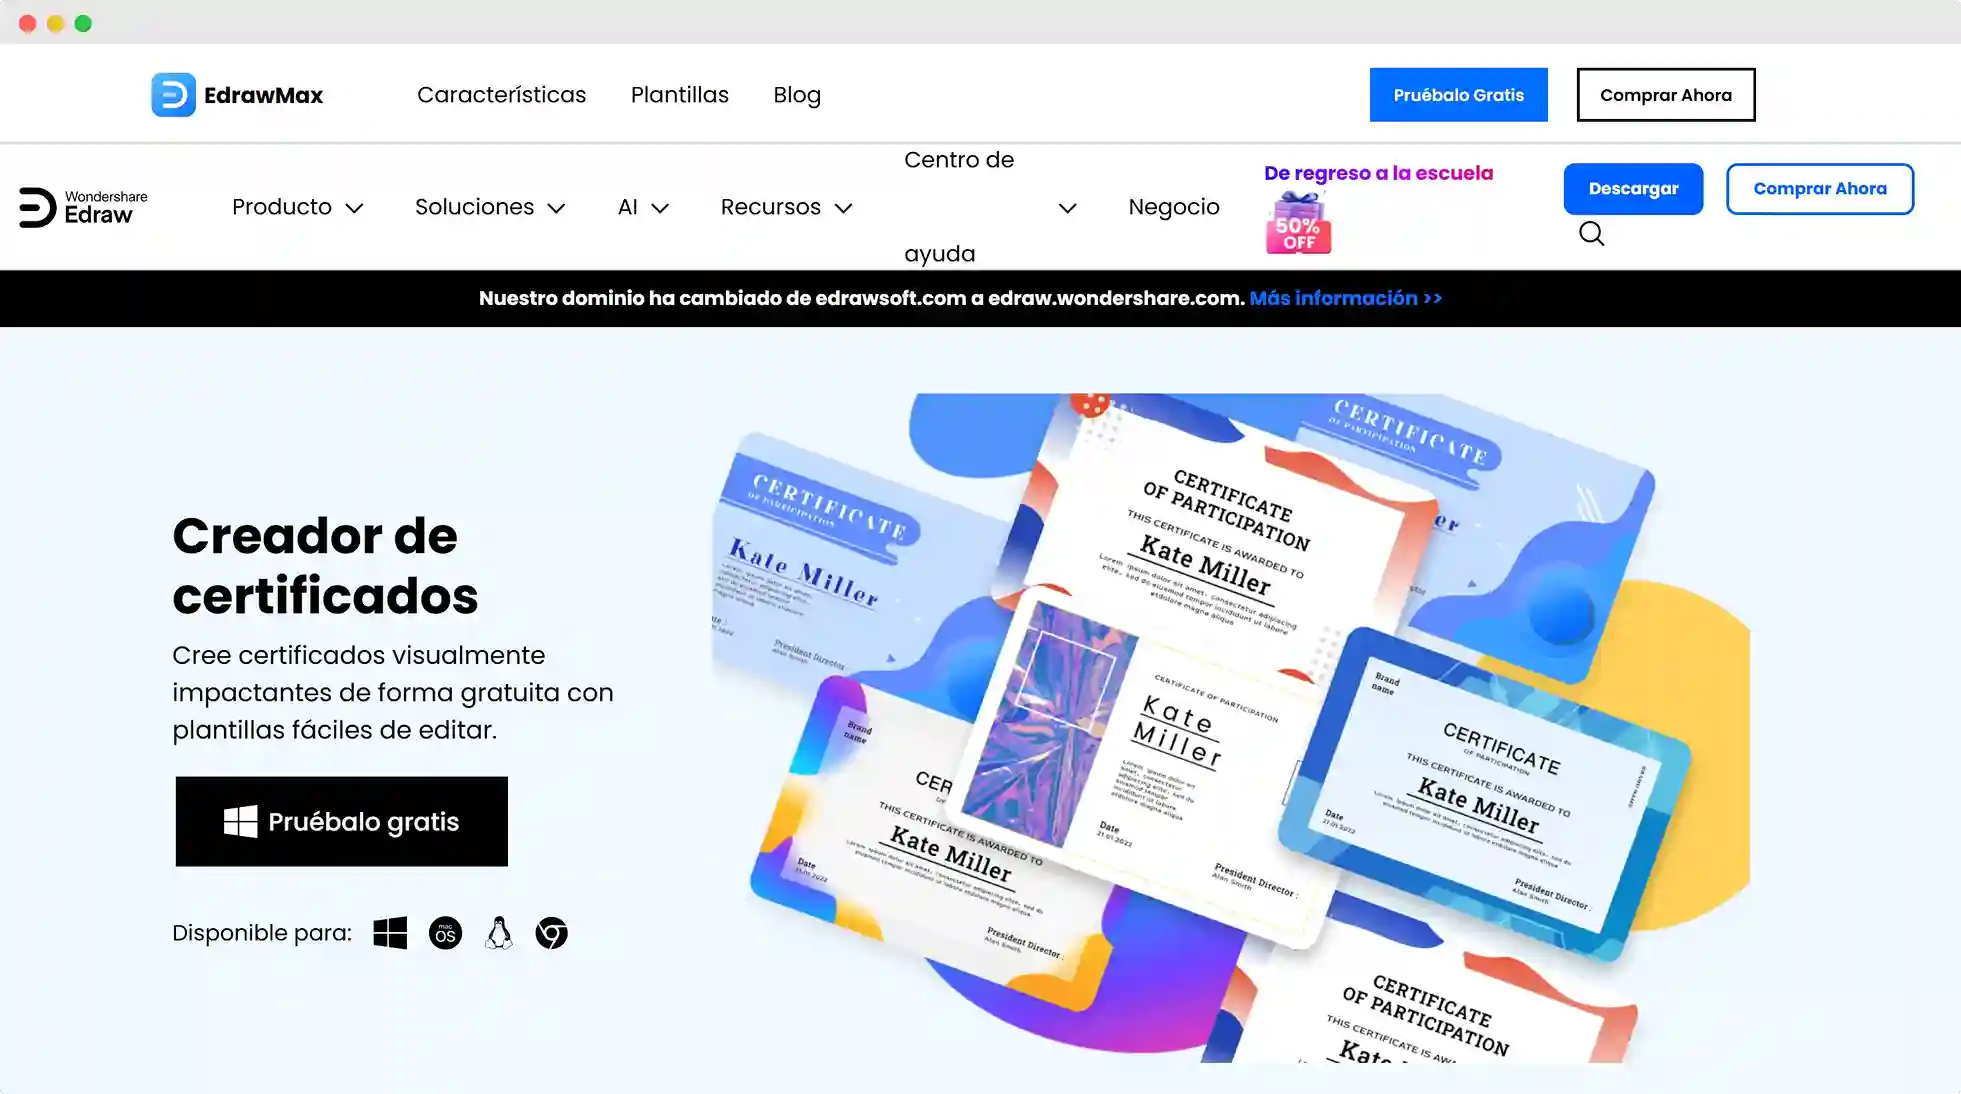The image size is (1961, 1094).
Task: Open the Blog nav link
Action: coord(797,95)
